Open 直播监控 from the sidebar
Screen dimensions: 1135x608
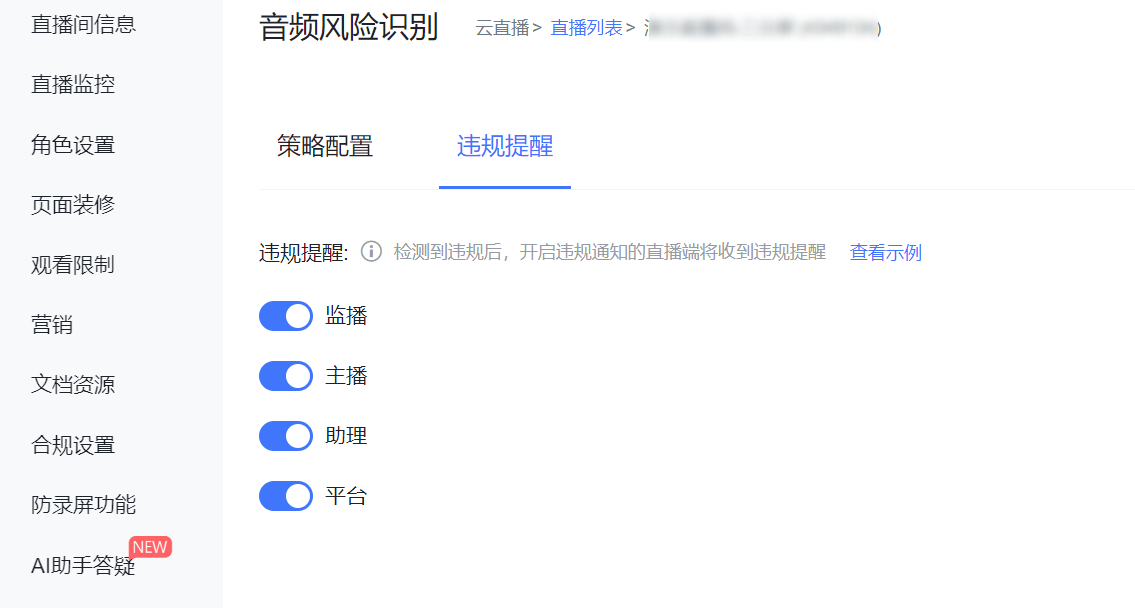click(73, 85)
